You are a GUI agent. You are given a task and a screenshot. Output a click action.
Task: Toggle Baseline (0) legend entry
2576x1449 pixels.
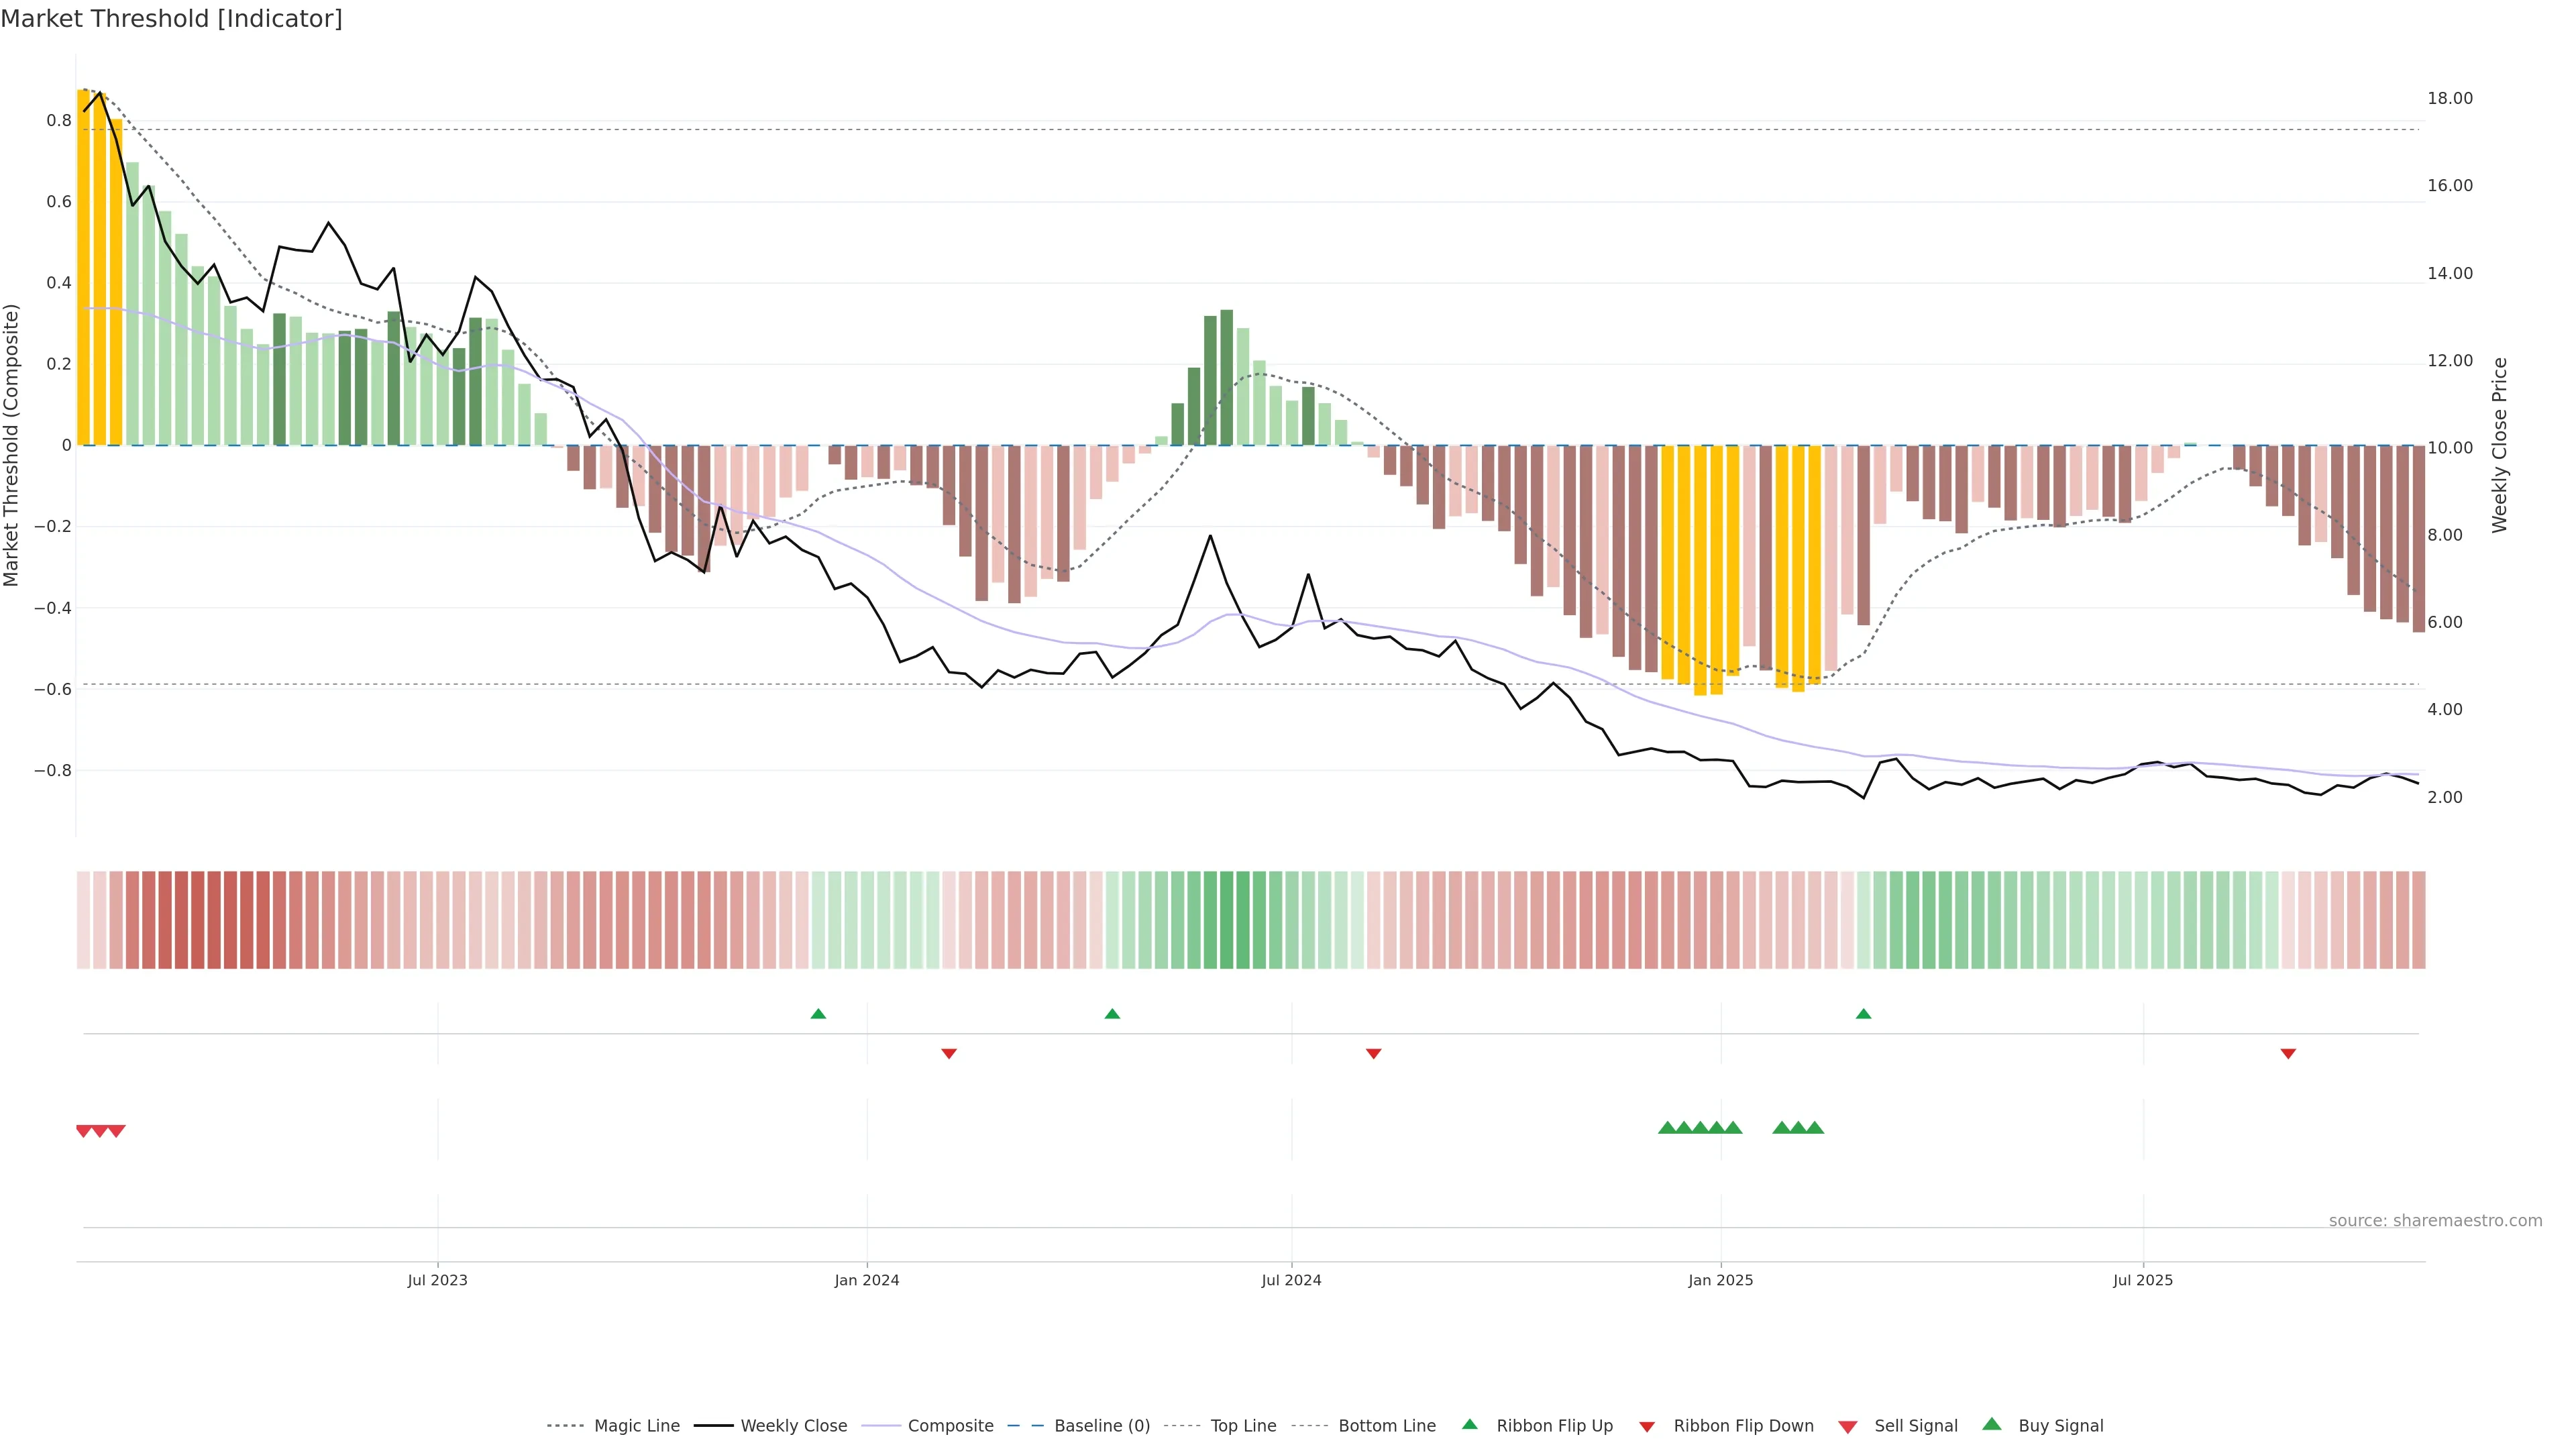point(1102,1426)
